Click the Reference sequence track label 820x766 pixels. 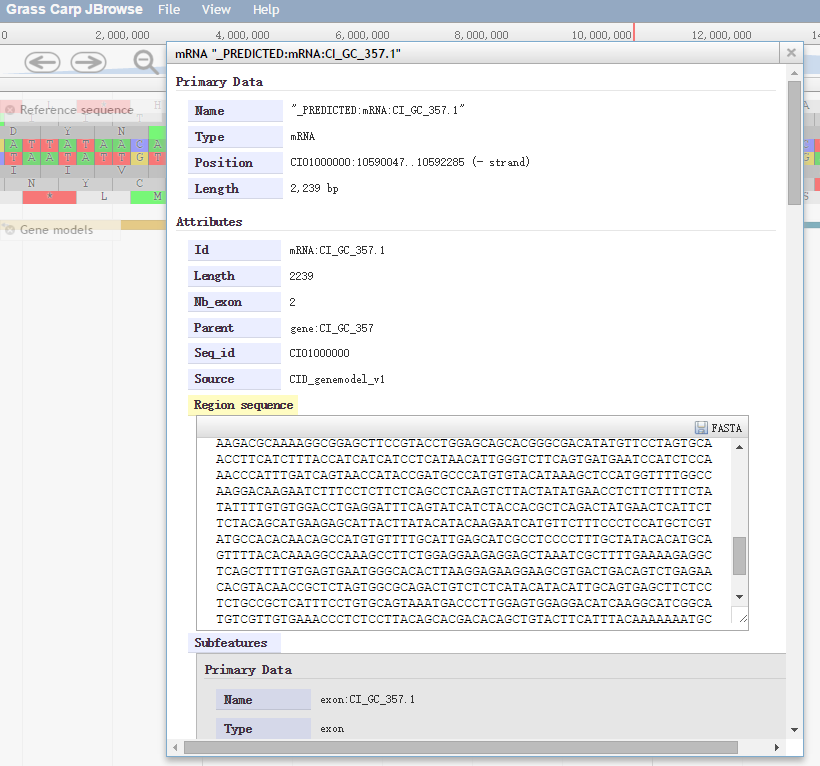pos(76,110)
